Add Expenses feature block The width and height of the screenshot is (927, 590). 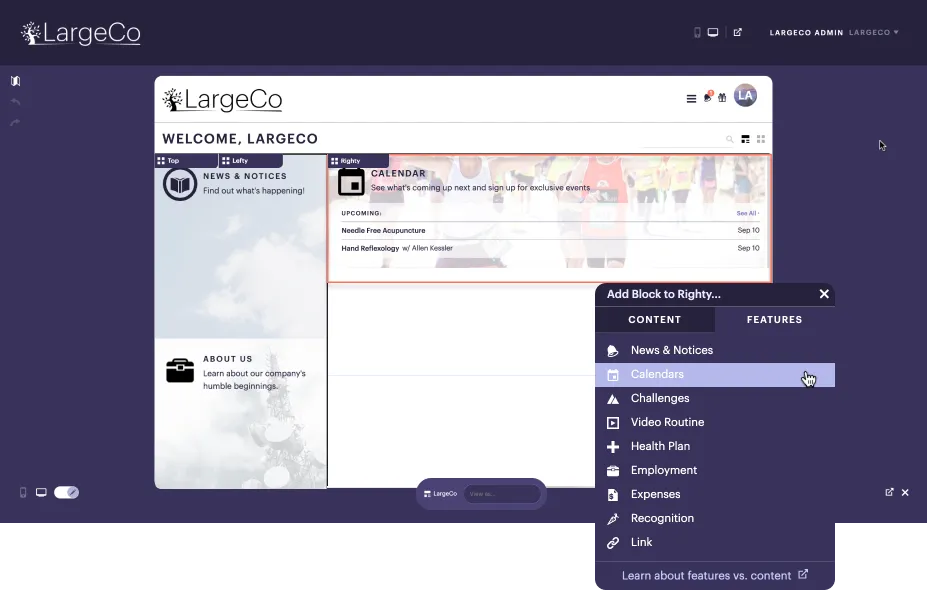(715, 494)
